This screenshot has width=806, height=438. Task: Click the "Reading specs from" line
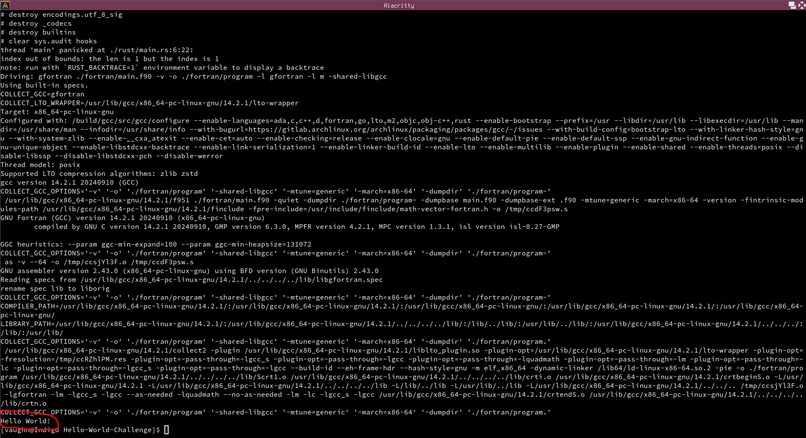pos(191,280)
